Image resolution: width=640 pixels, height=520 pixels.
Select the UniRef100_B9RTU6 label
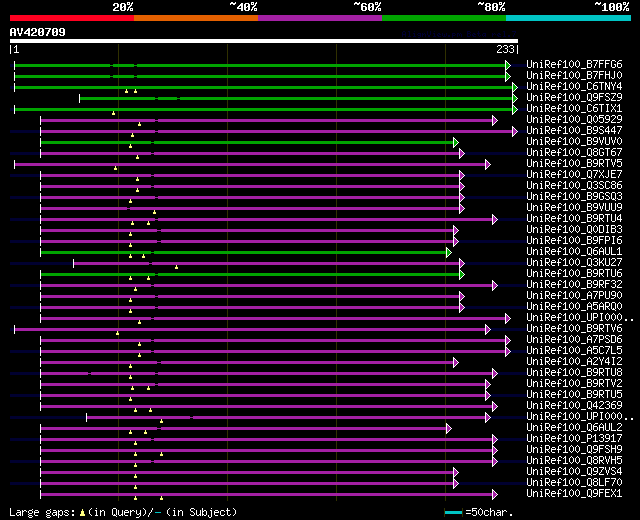point(574,274)
